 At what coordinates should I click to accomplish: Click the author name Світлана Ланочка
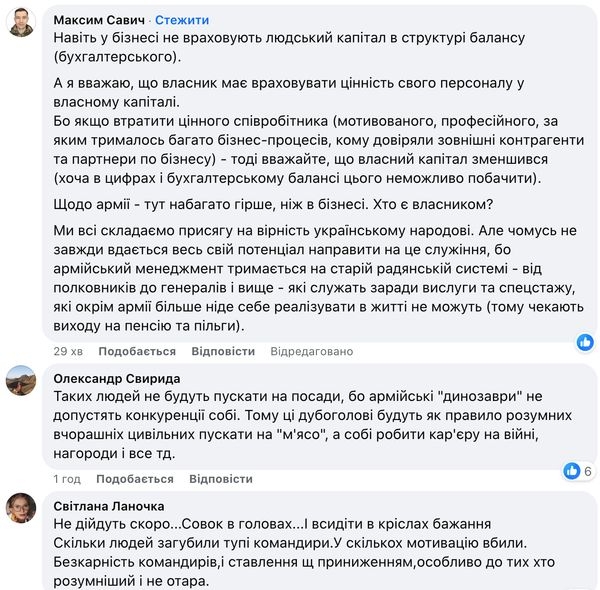click(110, 507)
